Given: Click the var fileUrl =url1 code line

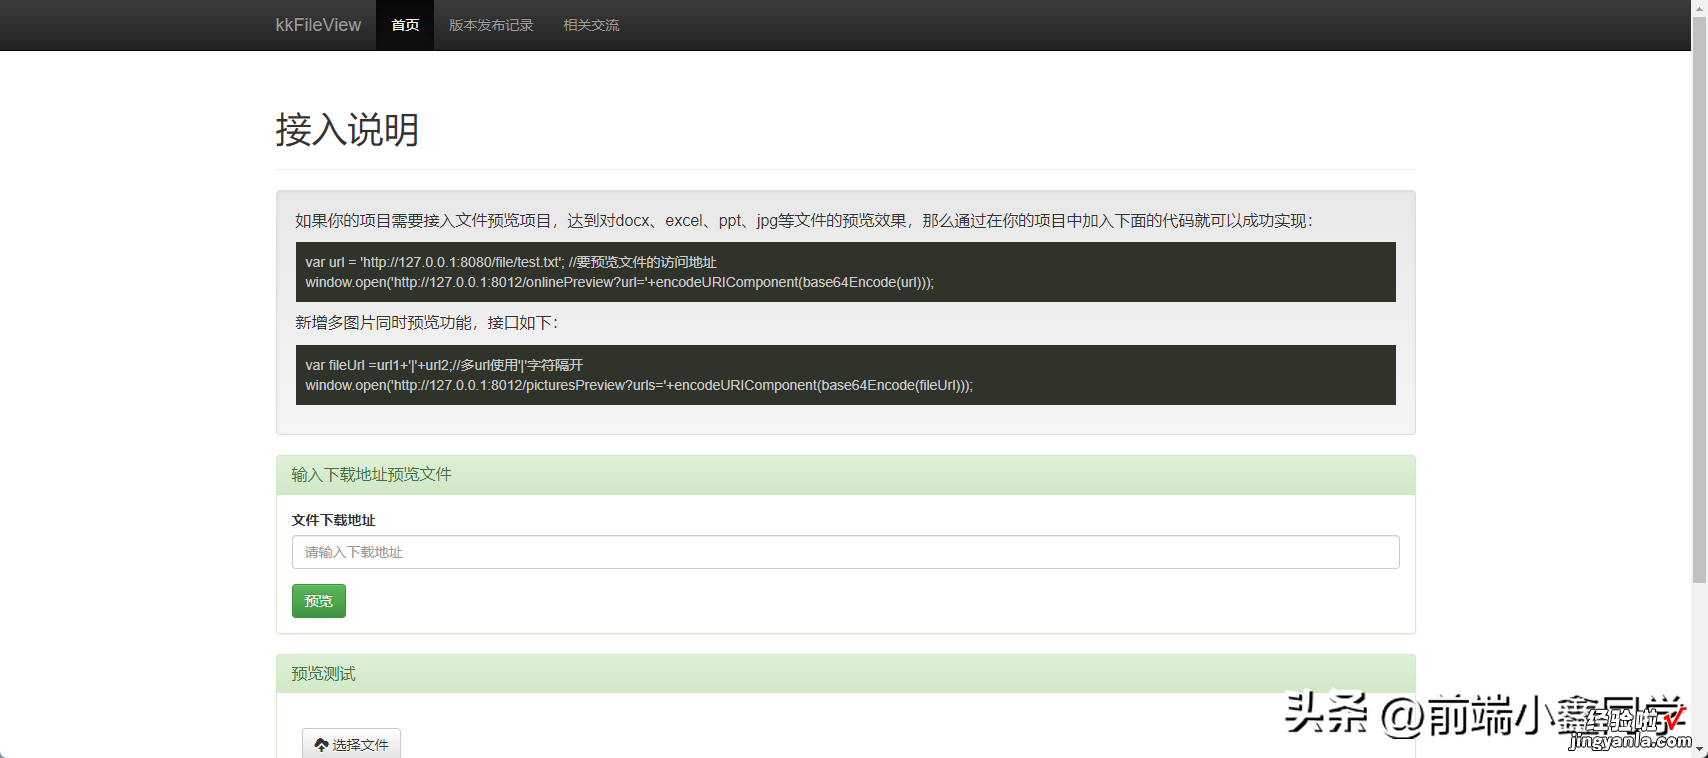Looking at the screenshot, I should (x=444, y=365).
